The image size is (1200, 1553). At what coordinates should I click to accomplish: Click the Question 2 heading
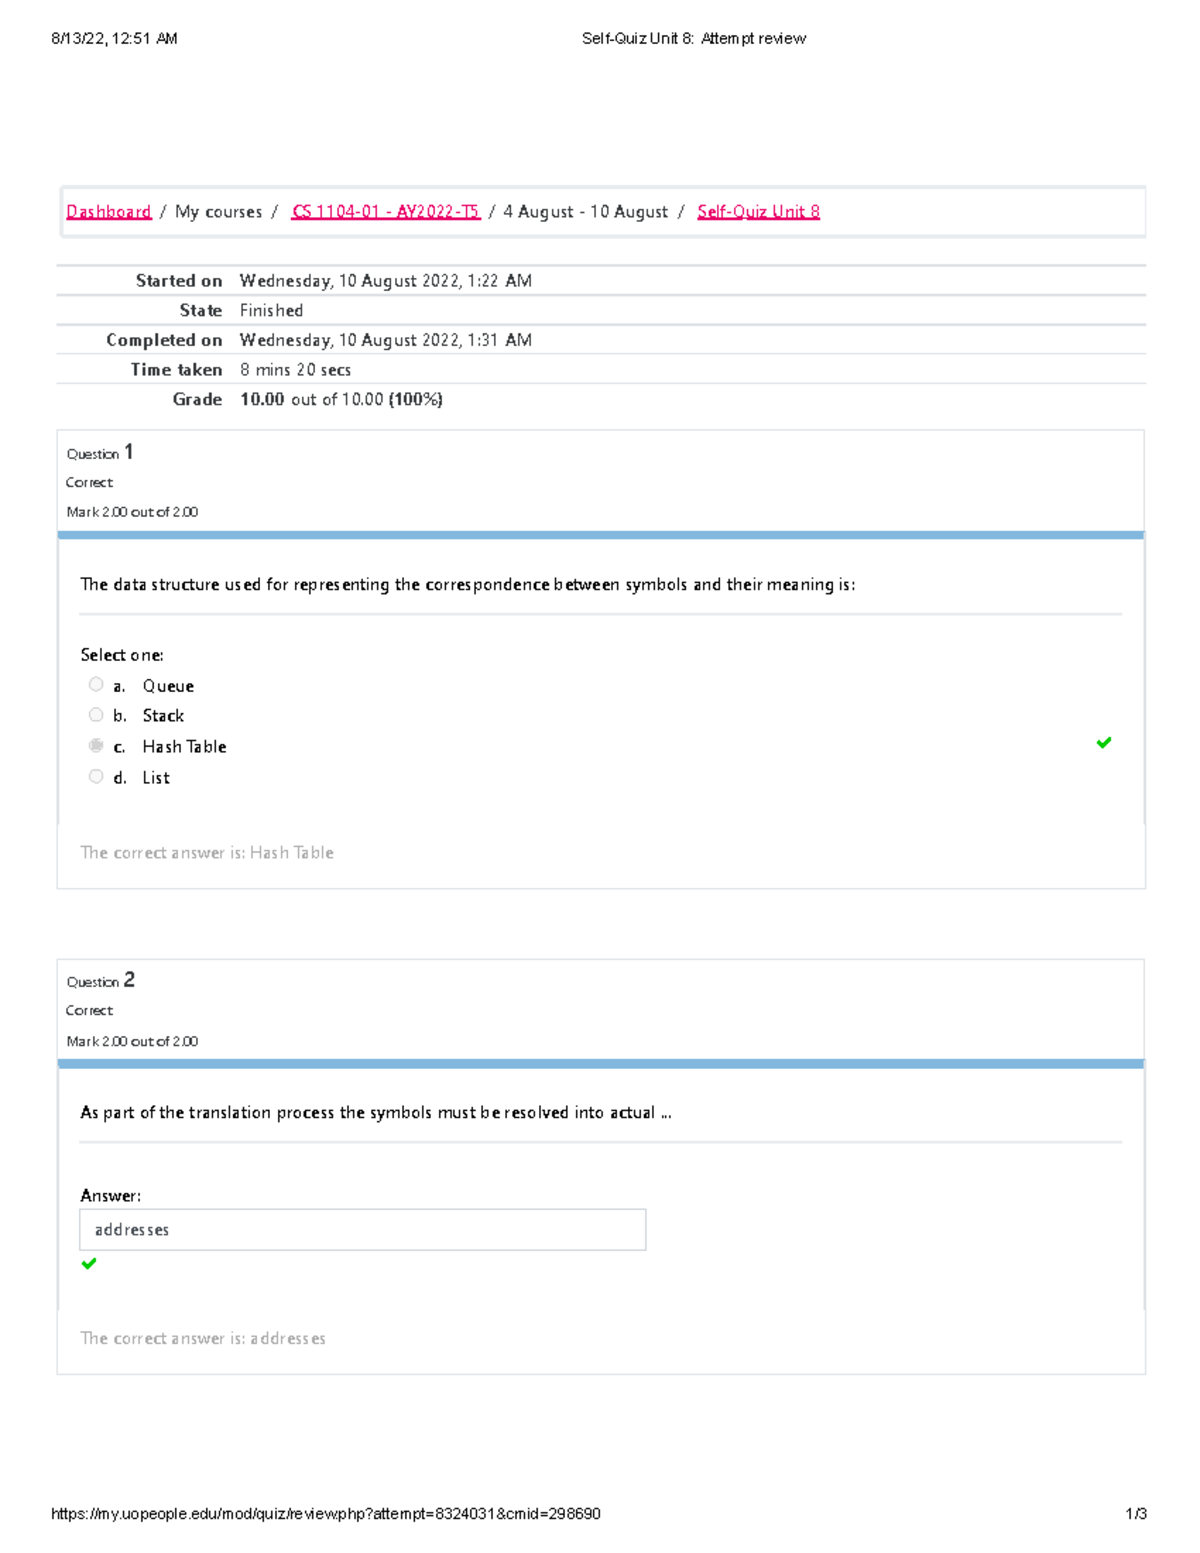click(x=100, y=981)
